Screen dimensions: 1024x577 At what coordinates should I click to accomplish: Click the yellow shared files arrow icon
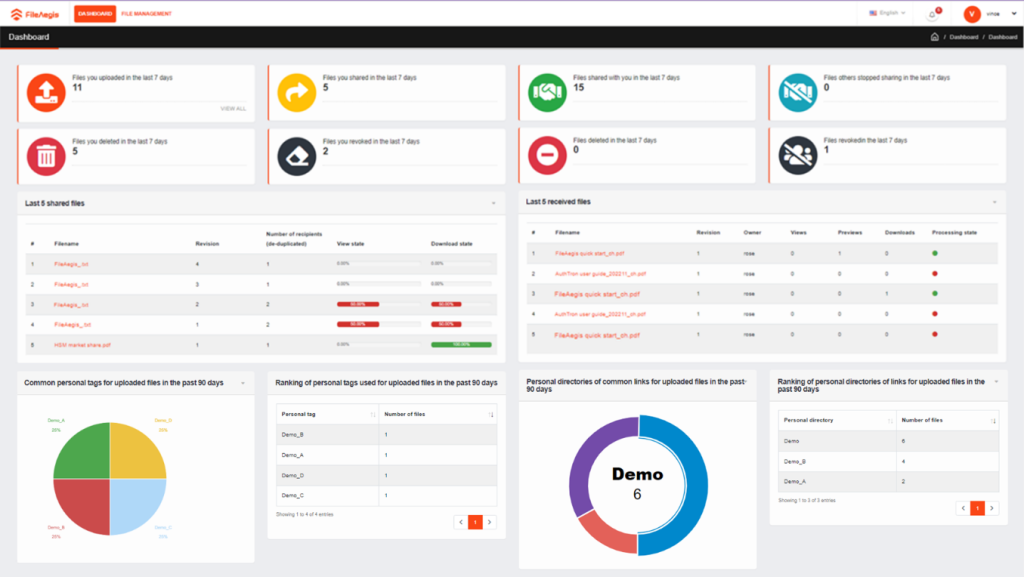click(295, 93)
